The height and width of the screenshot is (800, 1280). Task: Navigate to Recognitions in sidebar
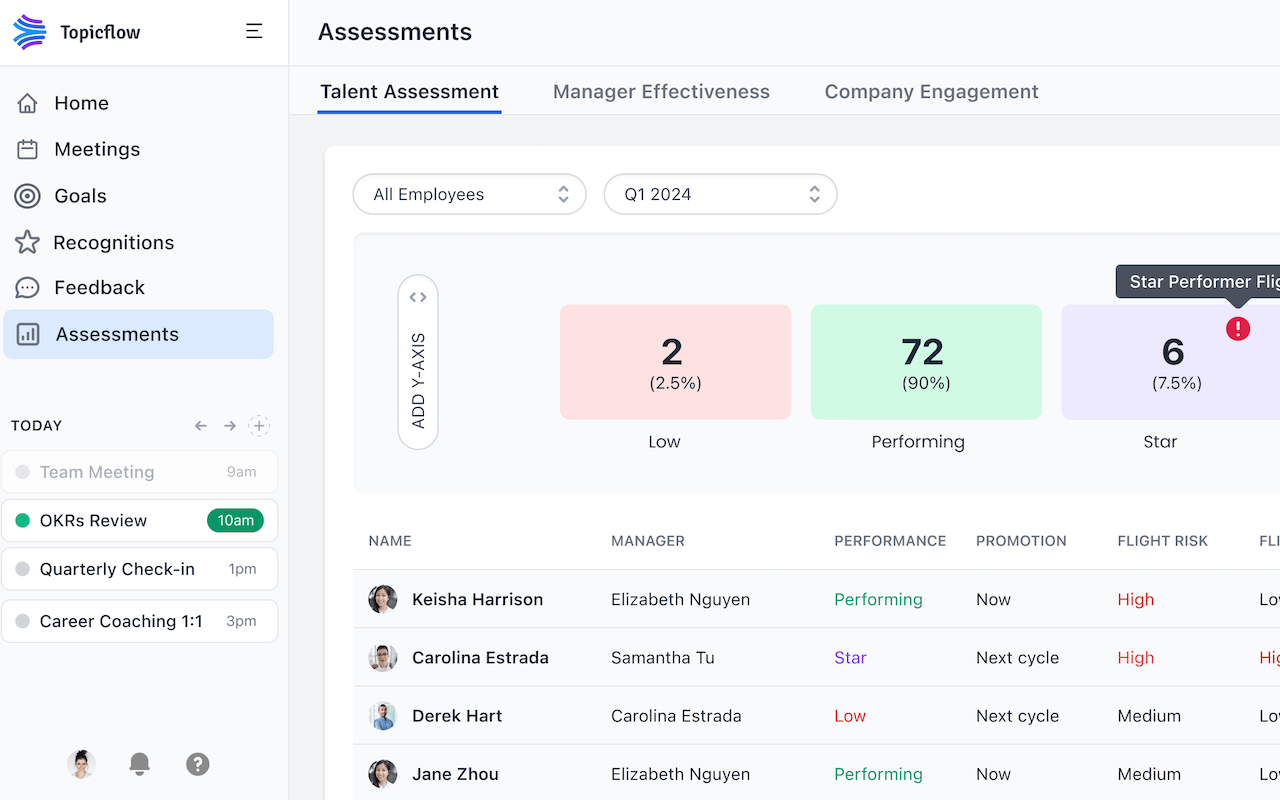click(x=113, y=242)
